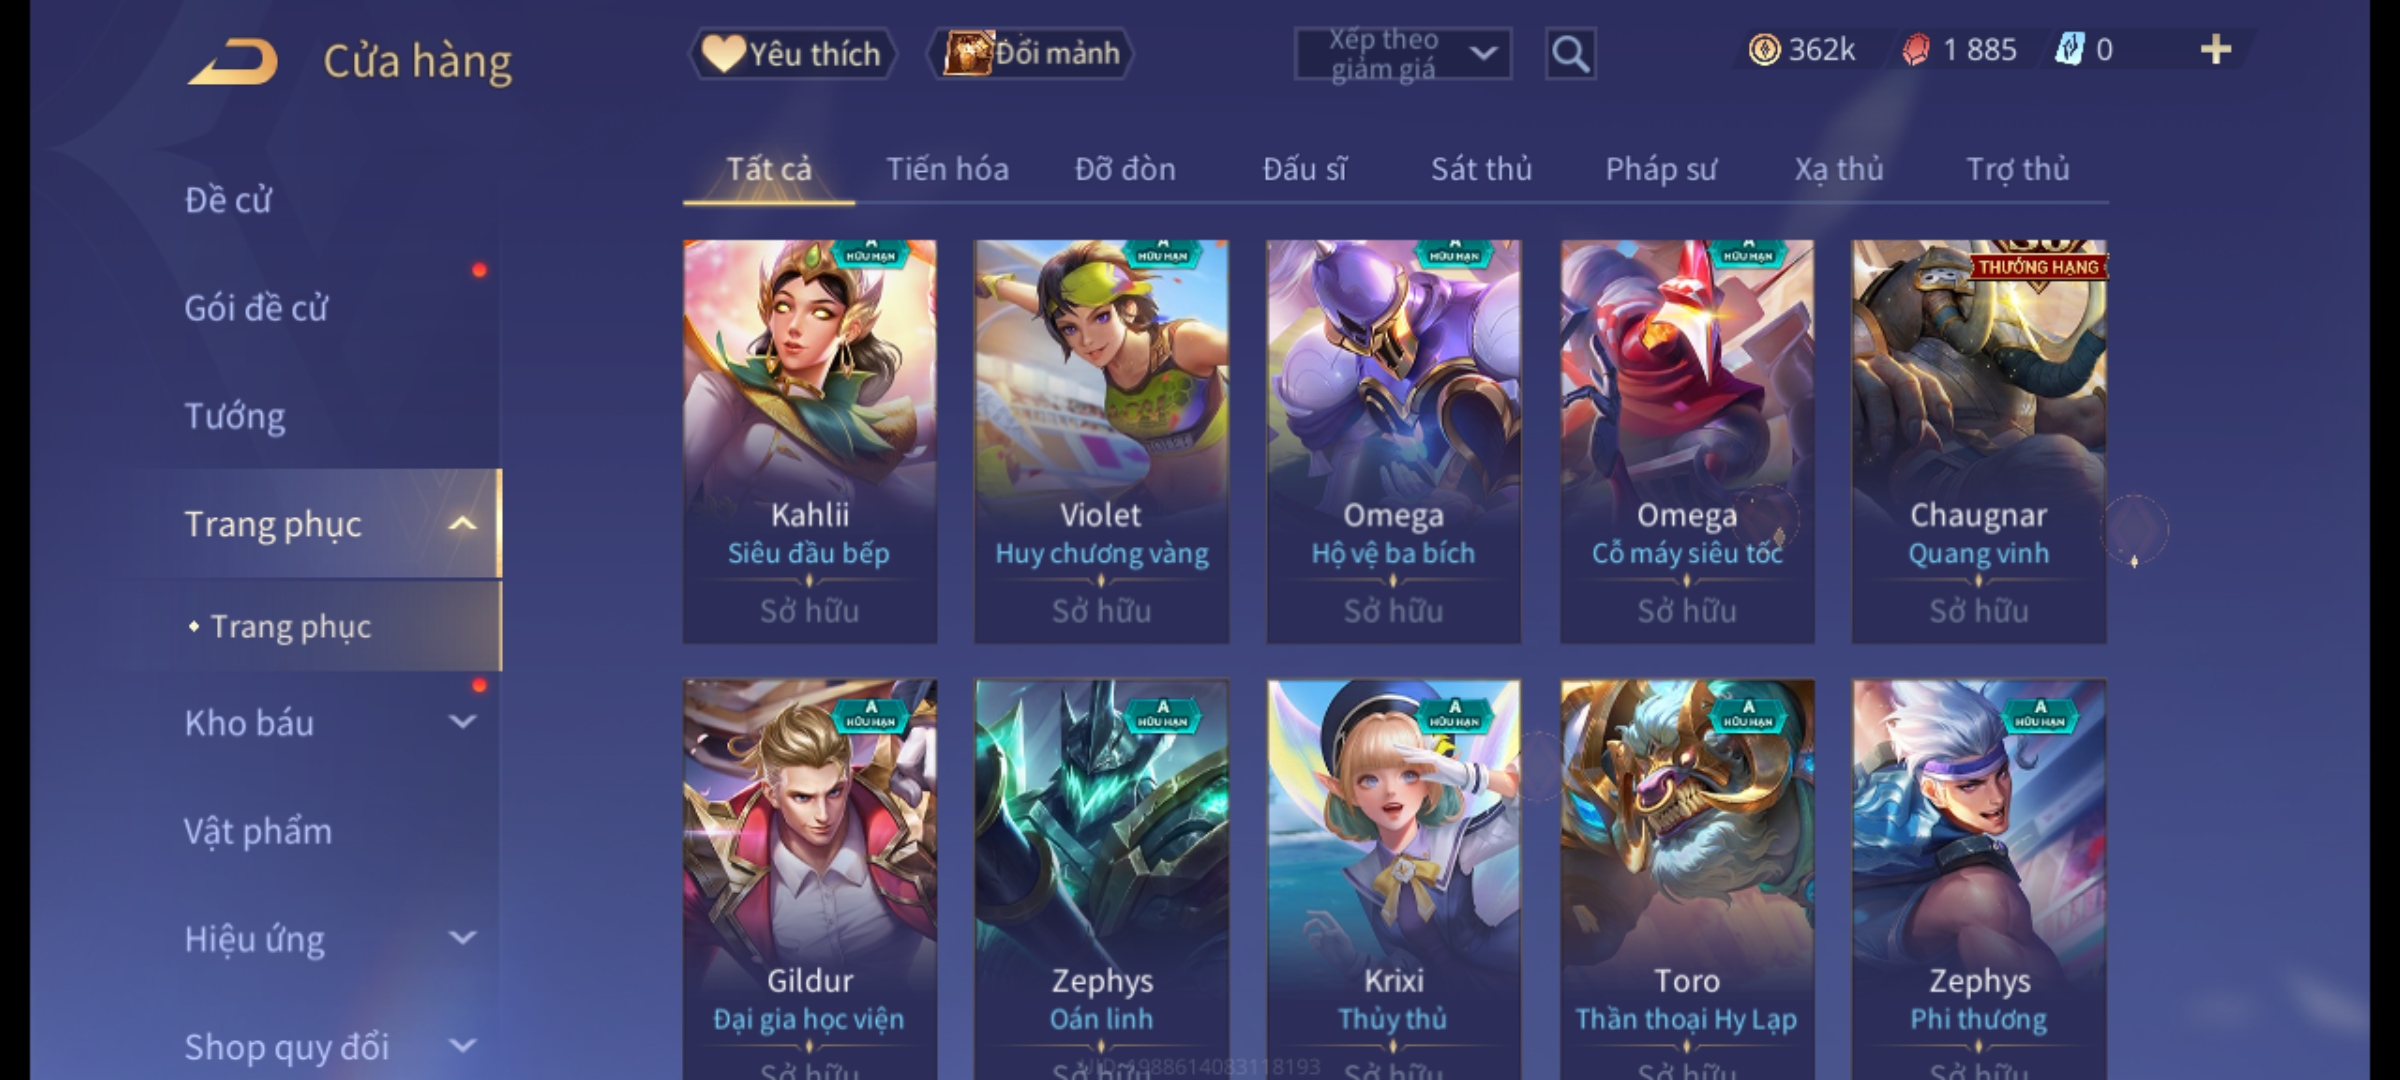Viewport: 2400px width, 1080px height.
Task: Open Yêu thích heart favorites
Action: 792,53
